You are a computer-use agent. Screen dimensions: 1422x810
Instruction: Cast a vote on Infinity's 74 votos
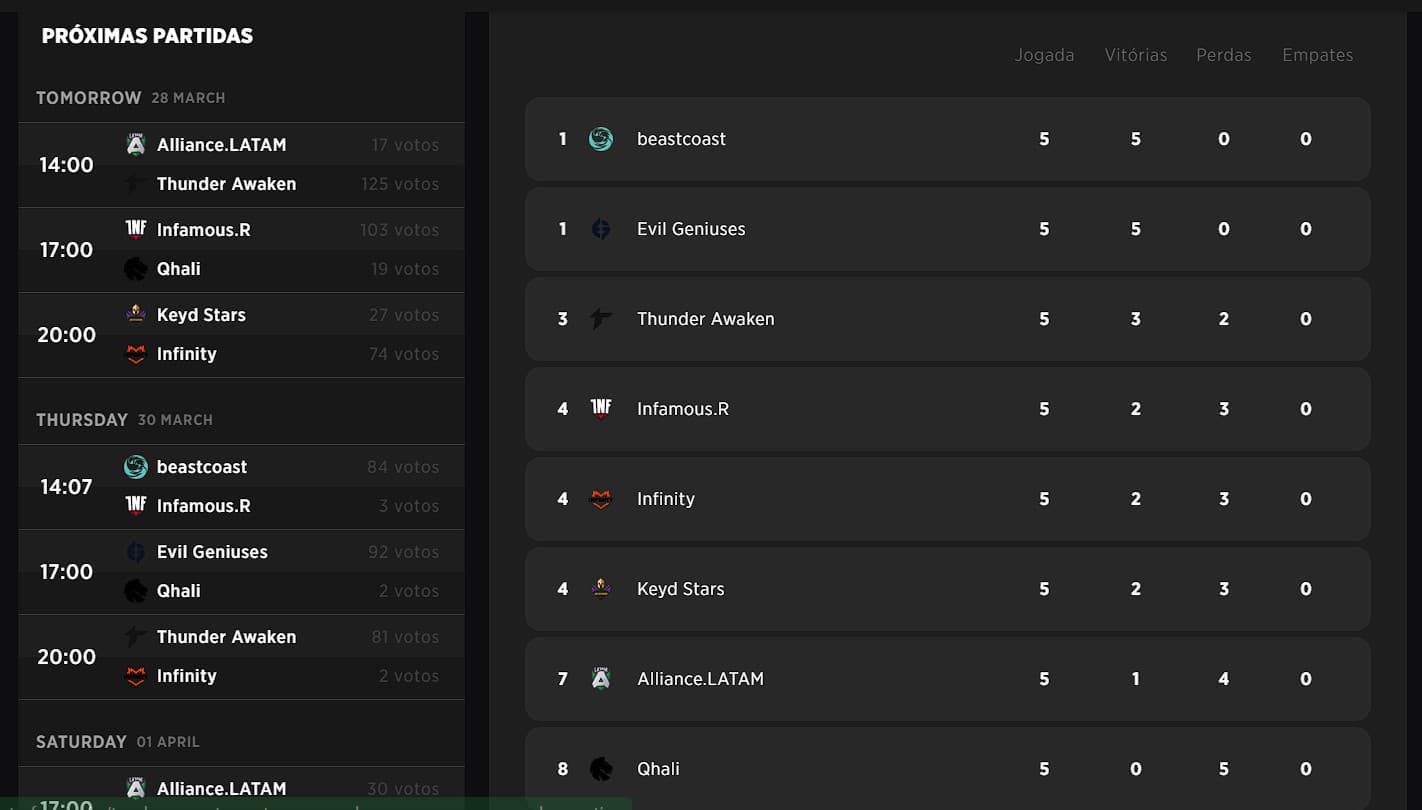(403, 354)
